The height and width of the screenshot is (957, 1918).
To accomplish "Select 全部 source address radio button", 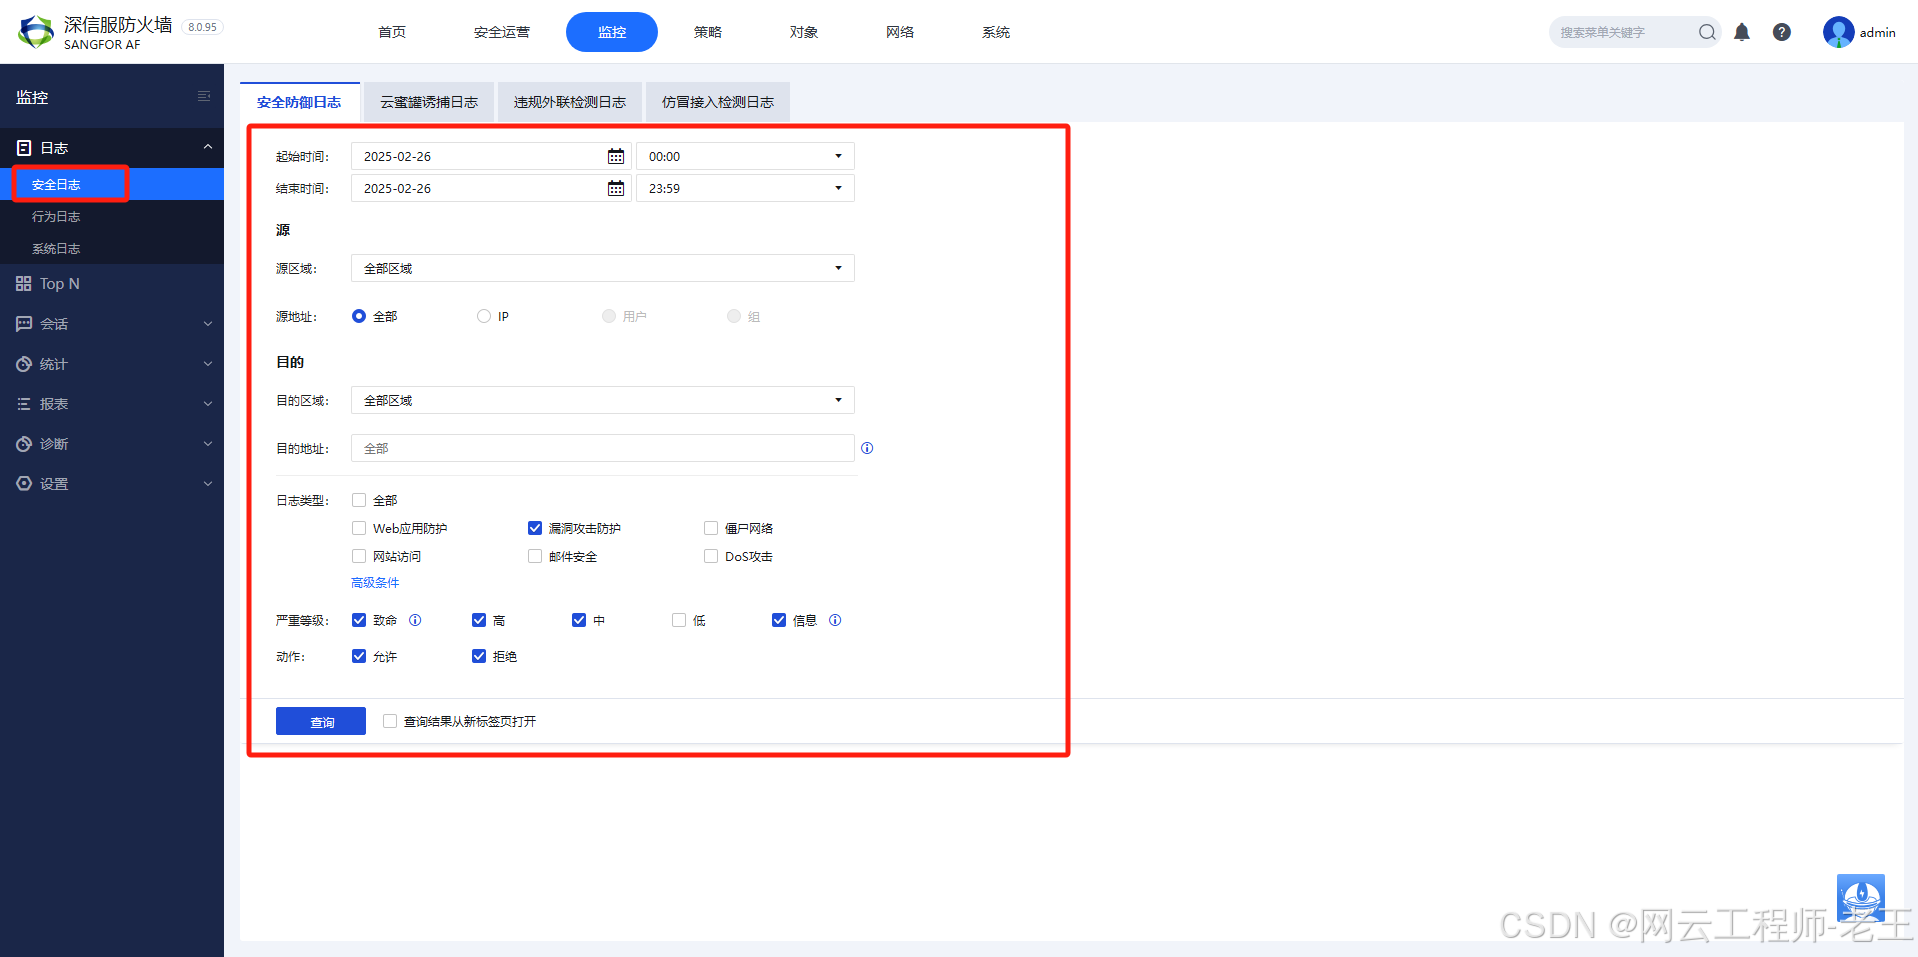I will point(359,316).
